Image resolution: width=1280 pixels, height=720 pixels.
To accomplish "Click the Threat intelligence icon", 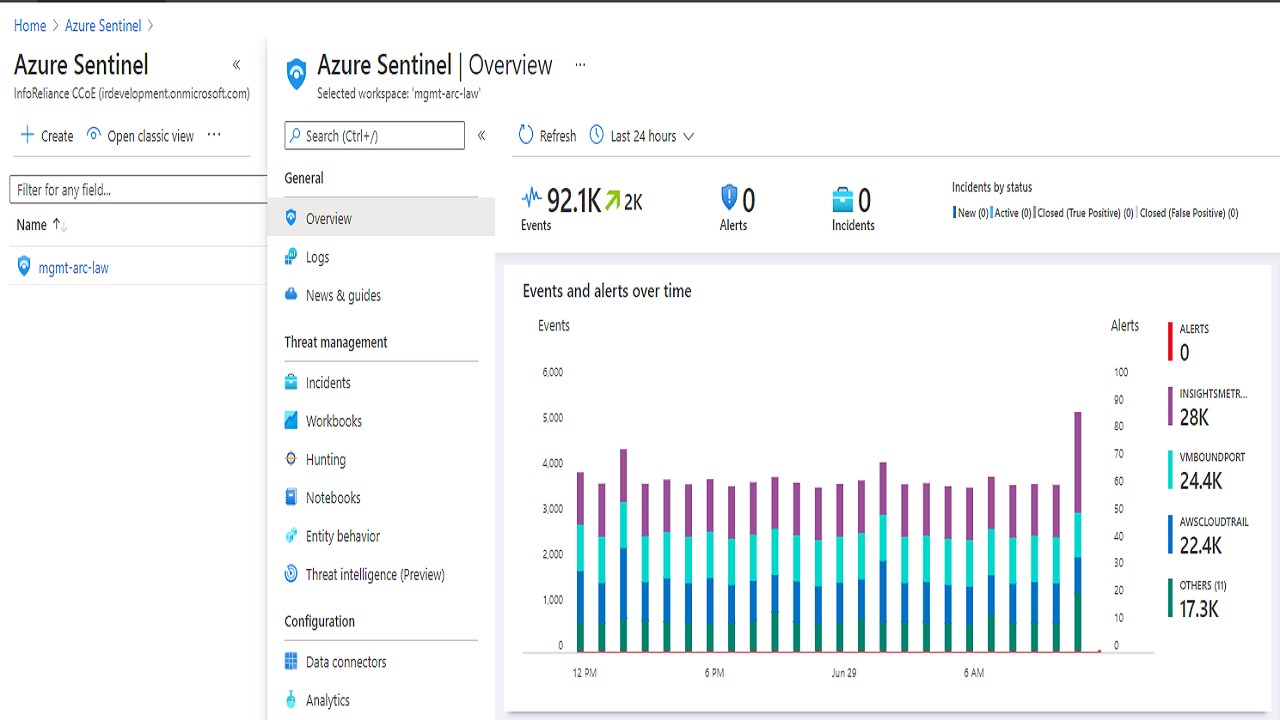I will [291, 574].
